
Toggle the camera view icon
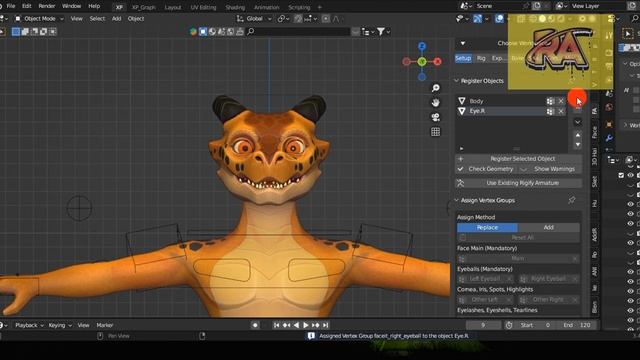pyautogui.click(x=436, y=117)
